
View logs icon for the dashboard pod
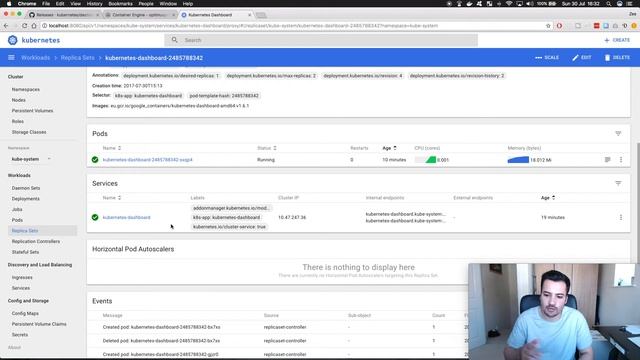click(607, 160)
